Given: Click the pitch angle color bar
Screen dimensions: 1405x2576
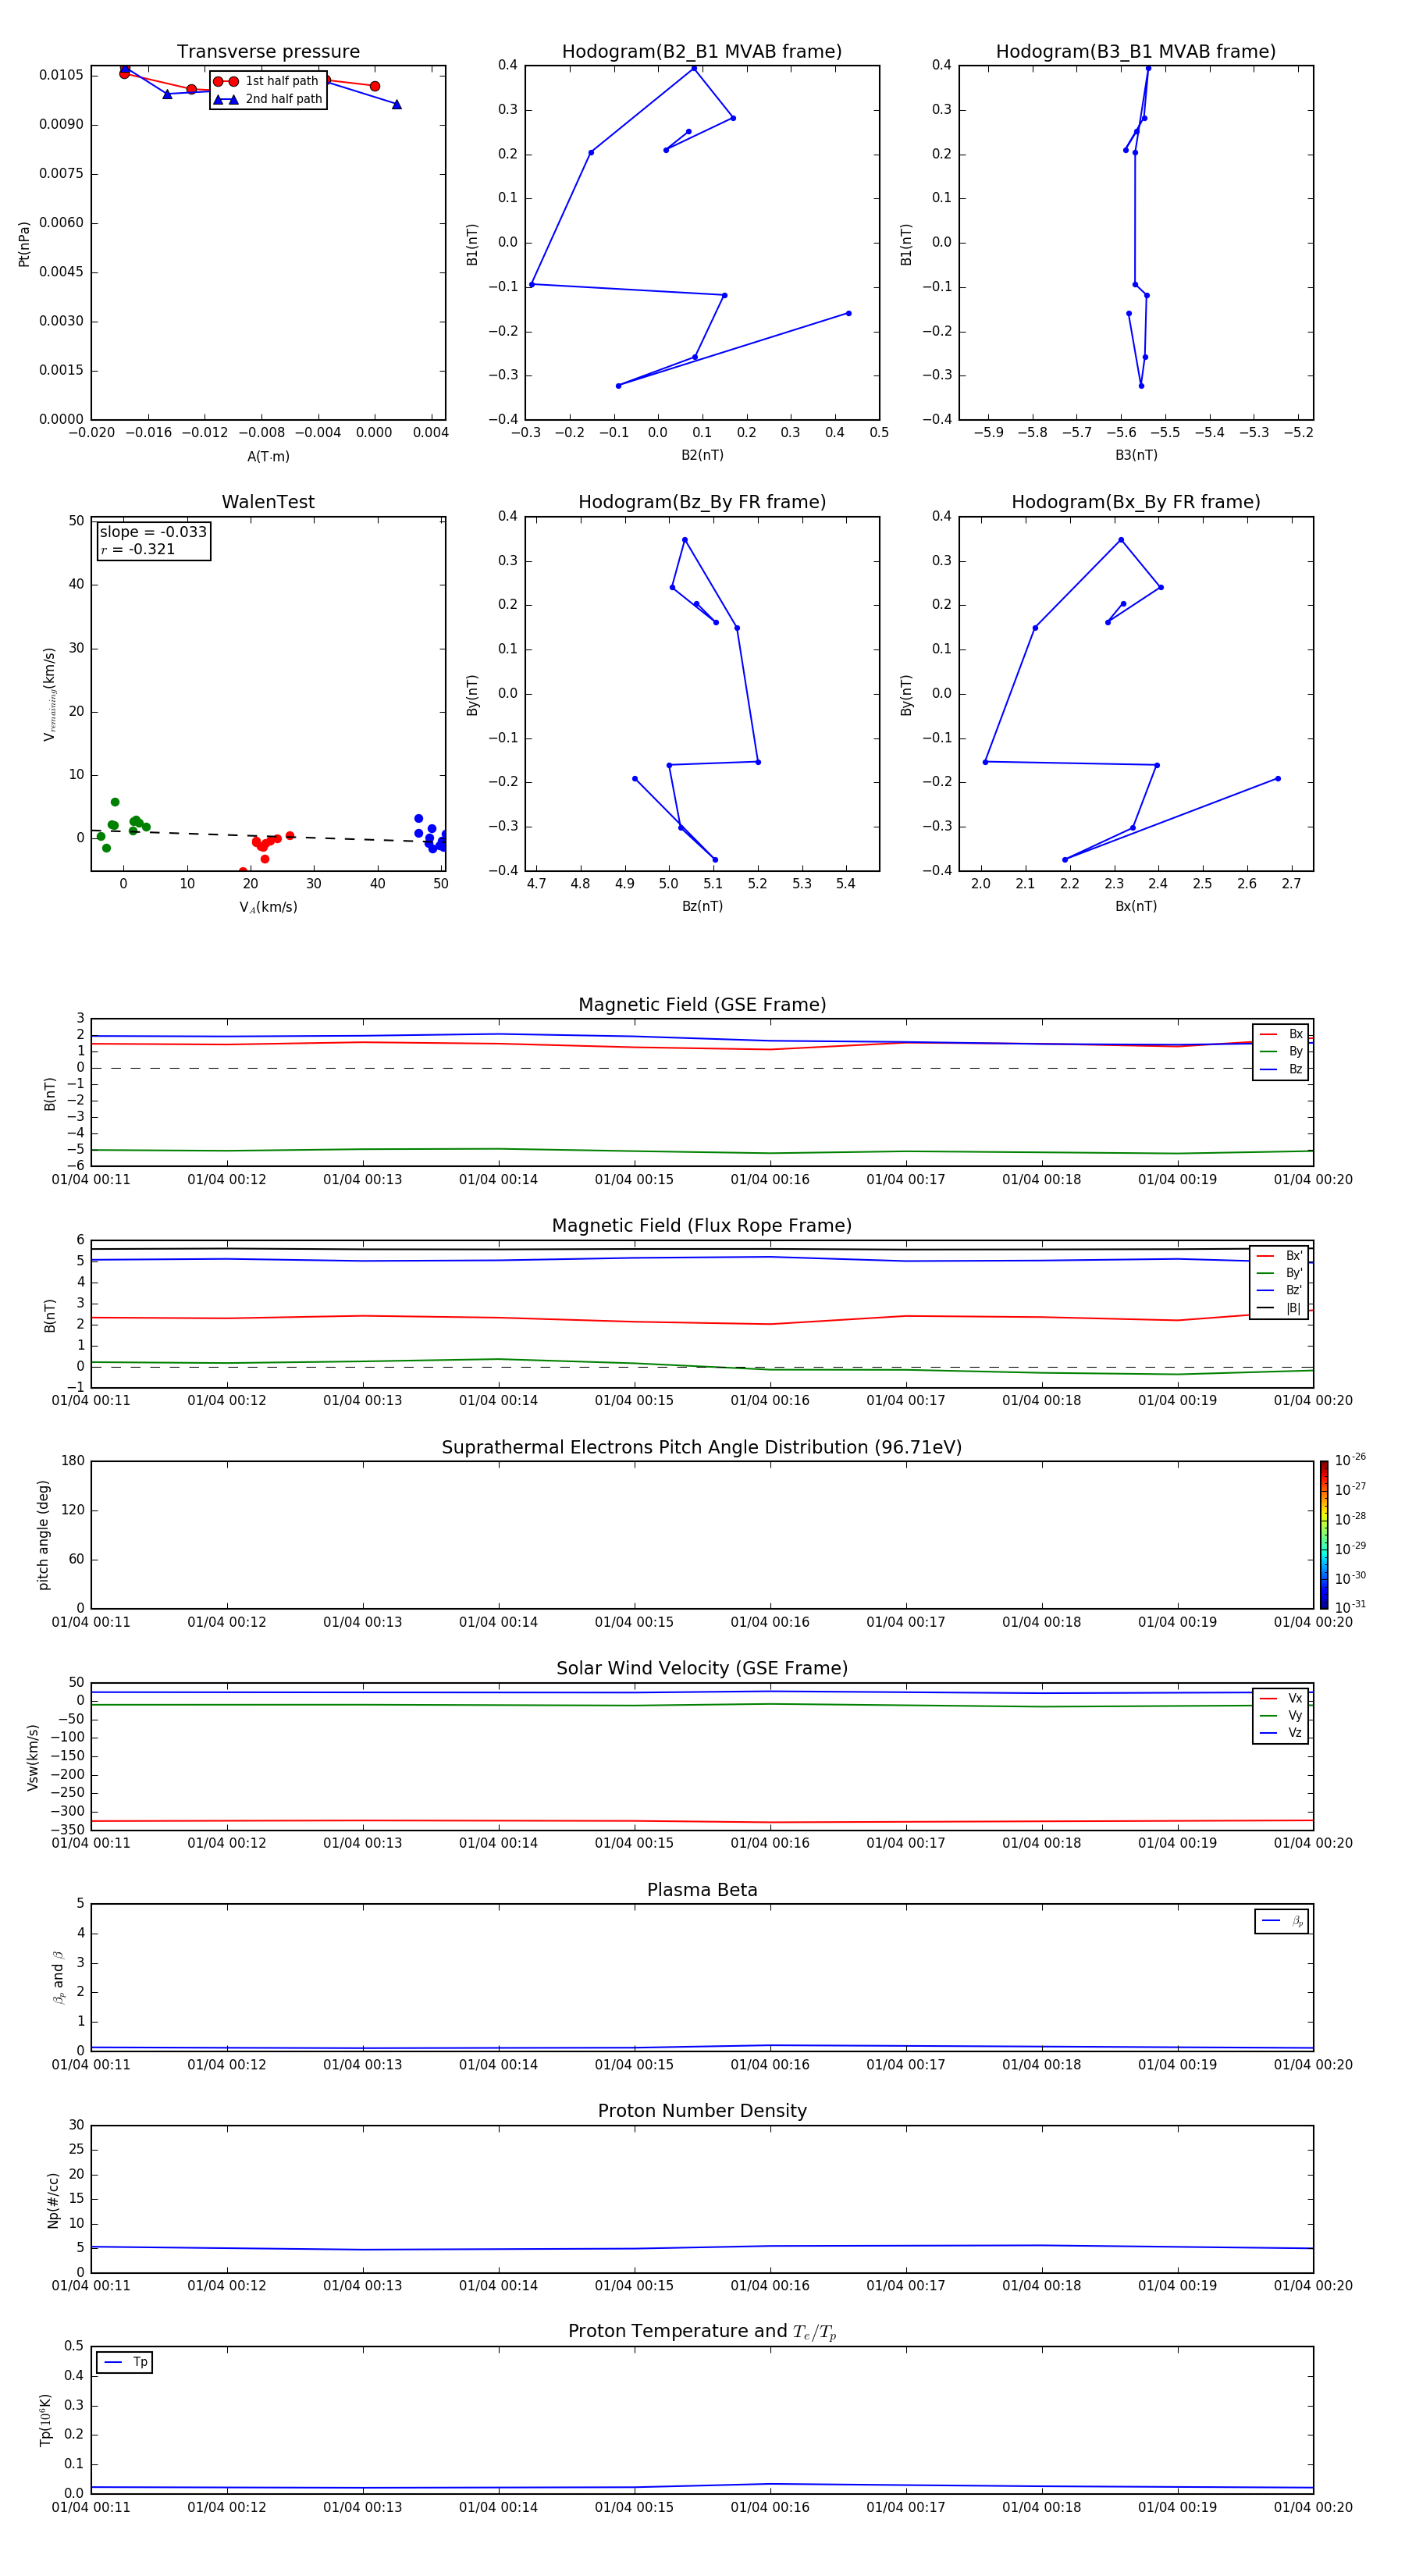Looking at the screenshot, I should [x=1324, y=1535].
